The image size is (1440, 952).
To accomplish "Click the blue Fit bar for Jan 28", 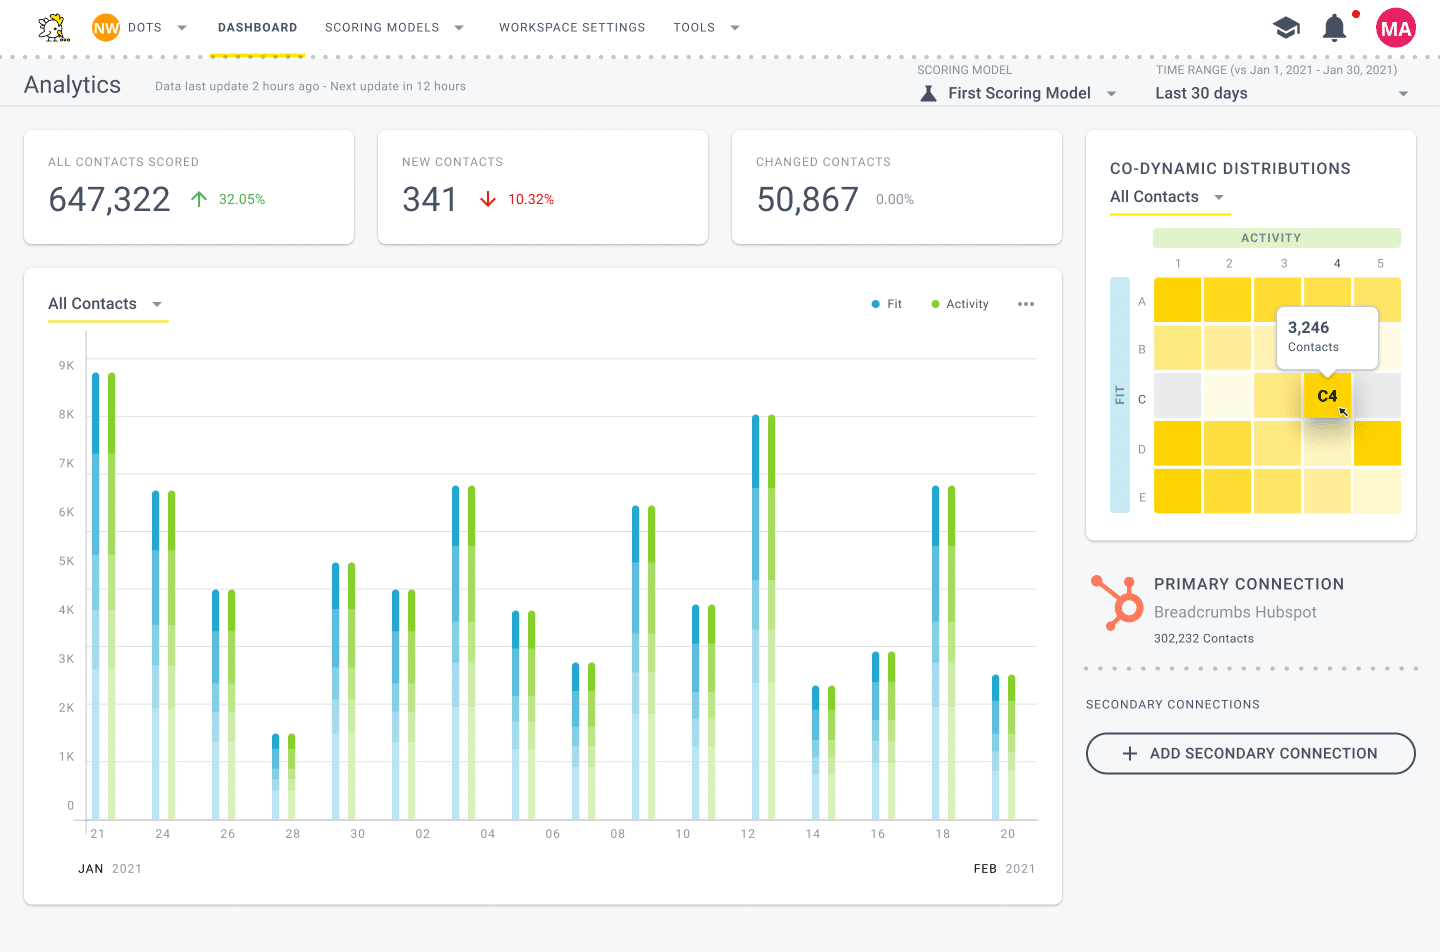I will click(276, 777).
